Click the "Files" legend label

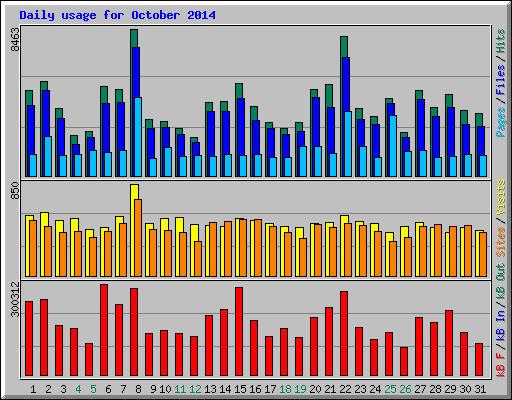tap(501, 80)
